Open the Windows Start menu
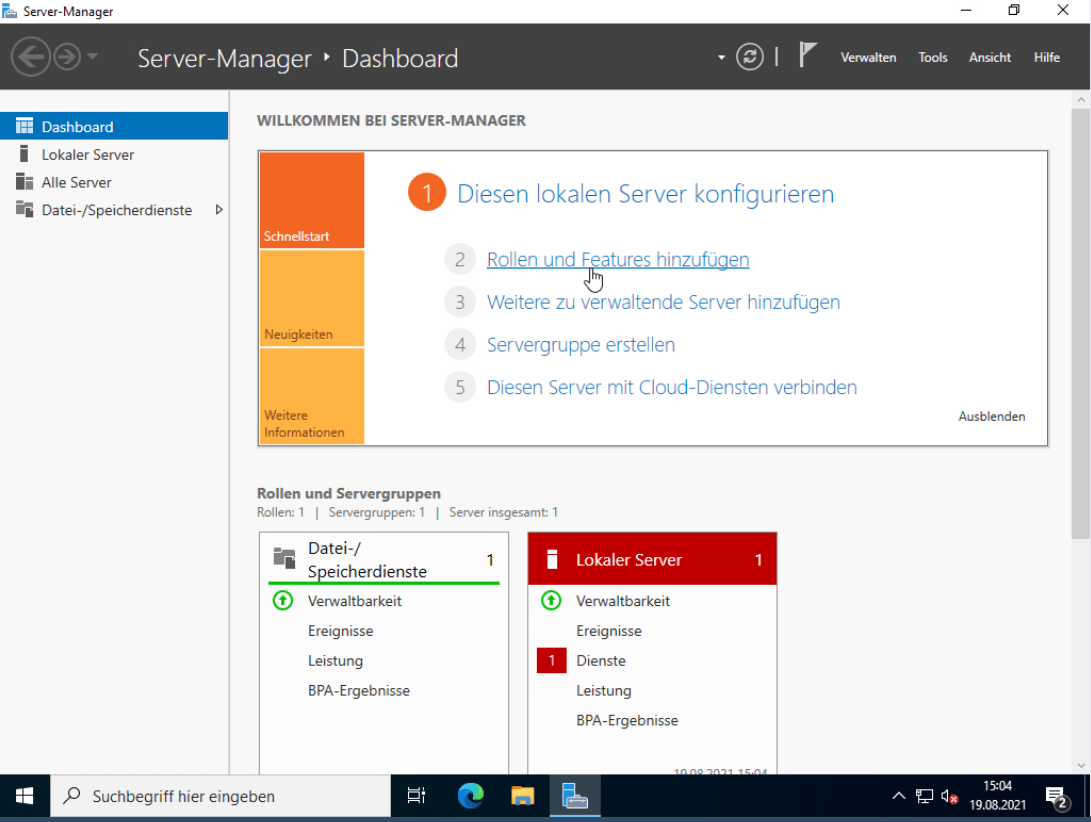Viewport: 1091px width, 822px height. pos(24,796)
